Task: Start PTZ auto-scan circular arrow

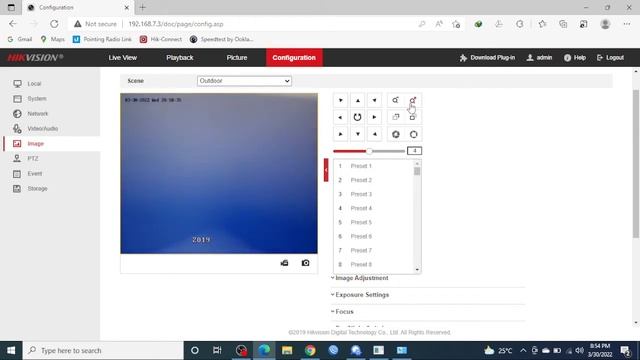Action: [x=358, y=118]
